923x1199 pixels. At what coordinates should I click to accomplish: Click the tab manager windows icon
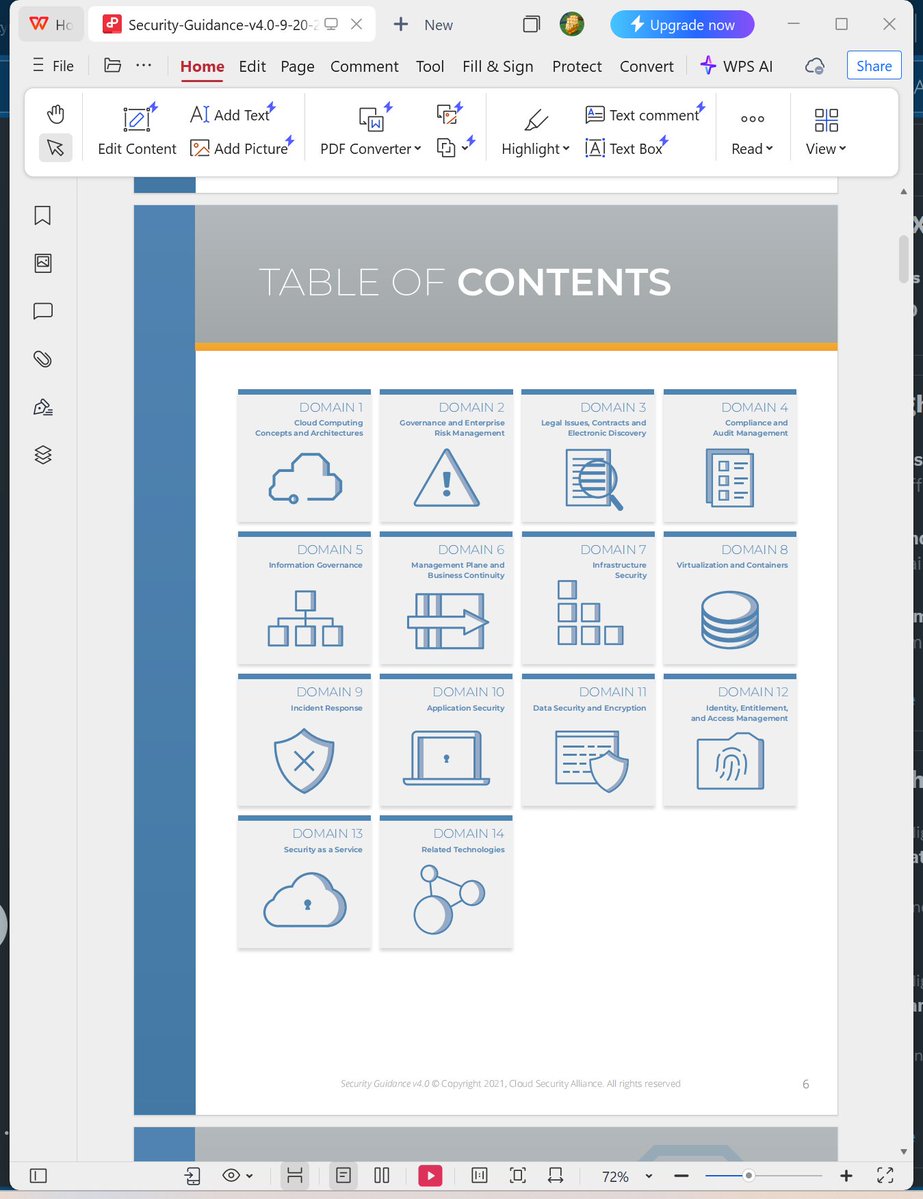click(531, 24)
